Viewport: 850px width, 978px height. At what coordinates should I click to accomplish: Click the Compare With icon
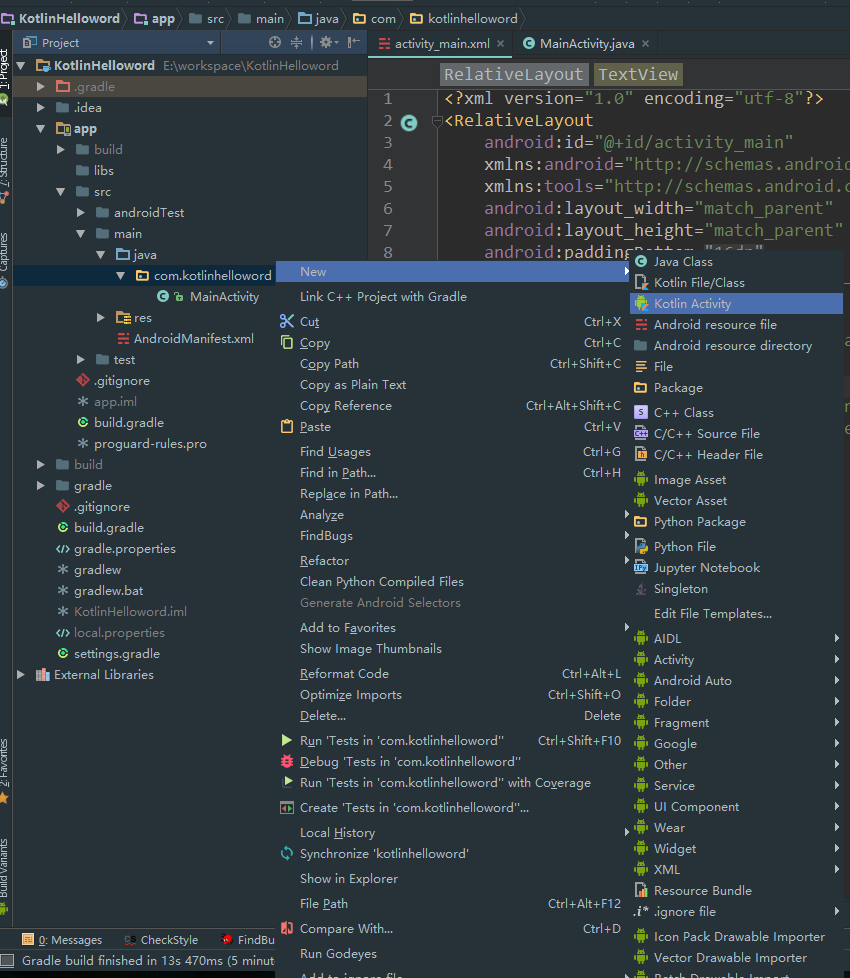[287, 928]
